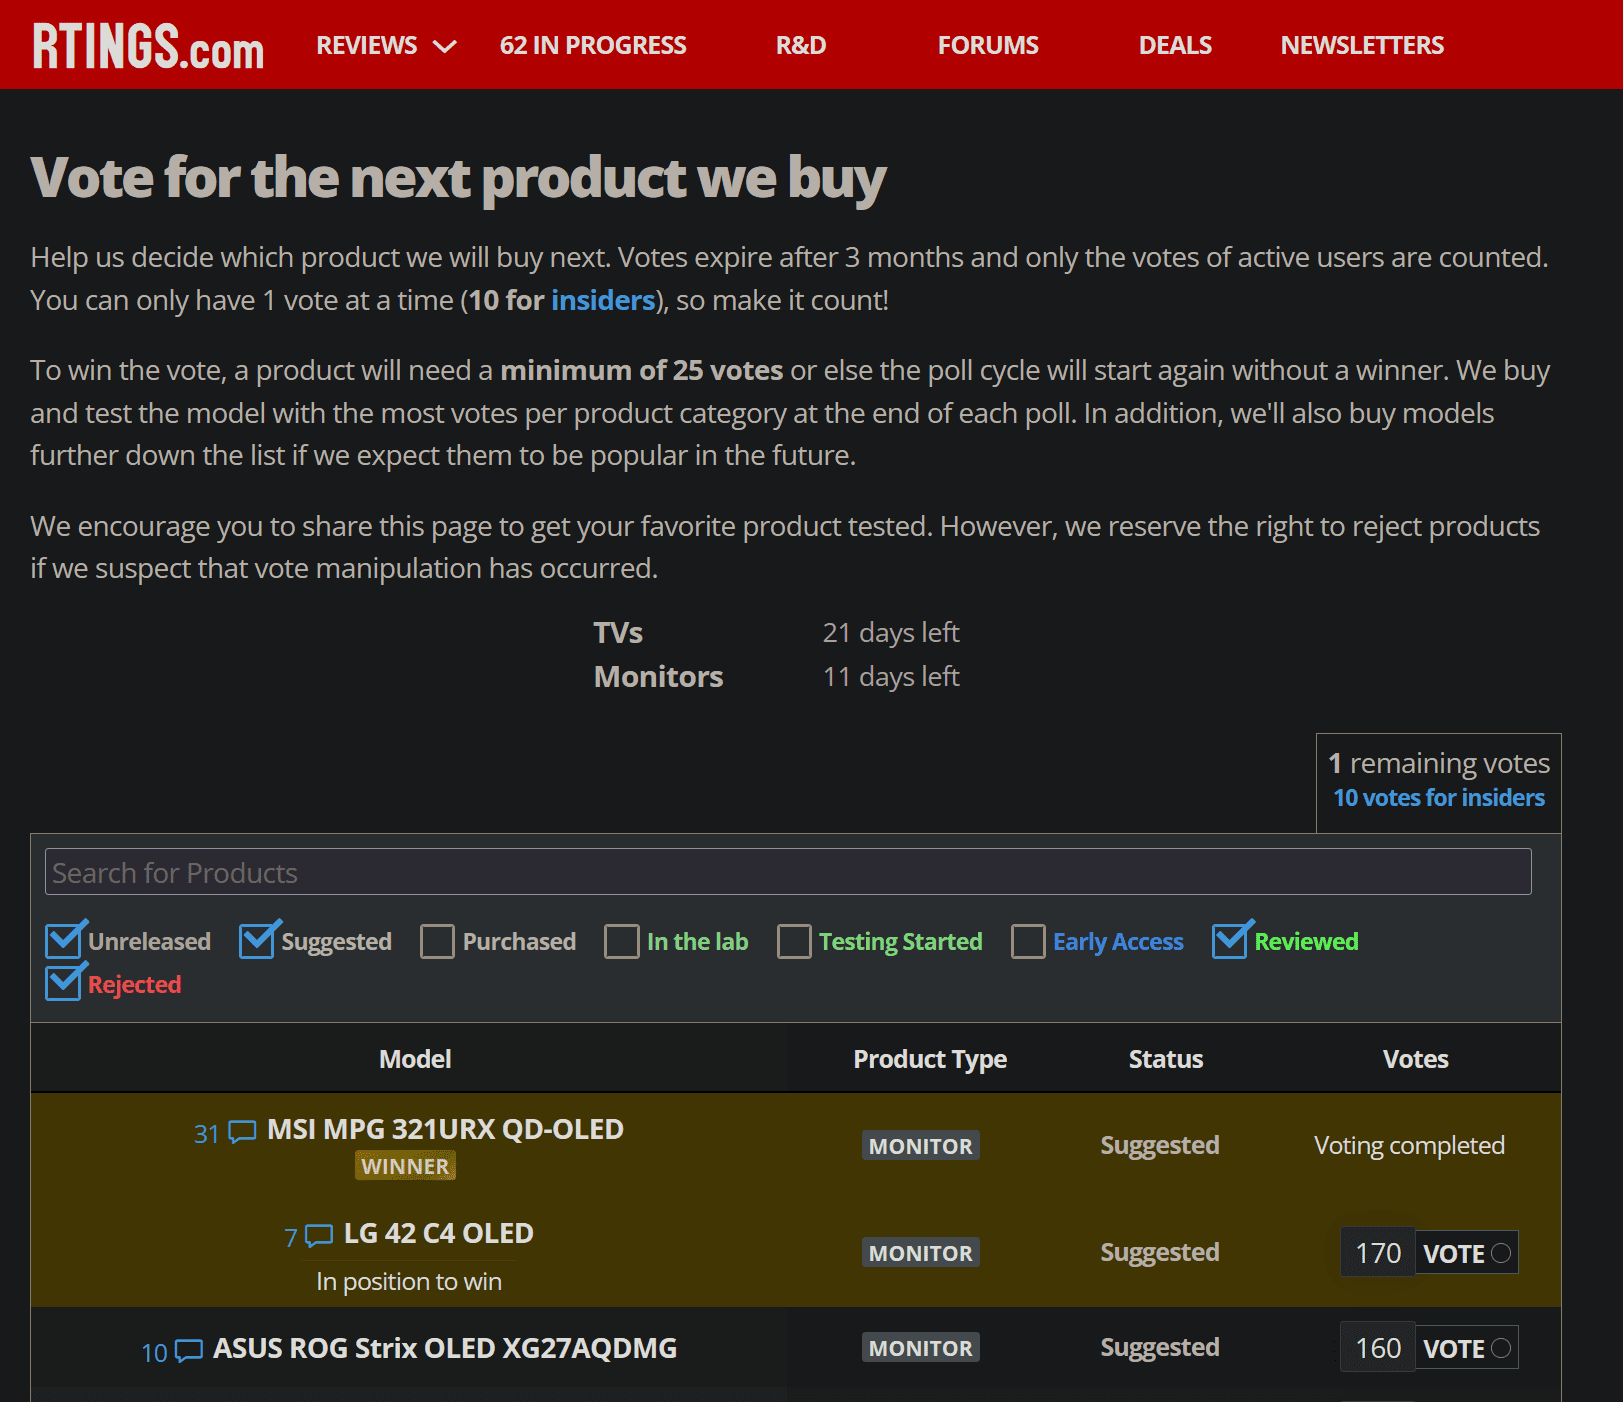The image size is (1623, 1402).
Task: Enable the Early Access filter
Action: 1028,941
